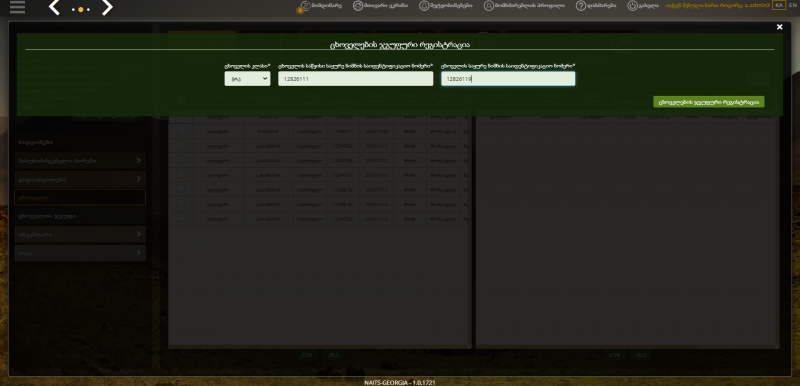Tick the checkbox for row 11038183
Screen dimensions: 800x386
(181, 203)
